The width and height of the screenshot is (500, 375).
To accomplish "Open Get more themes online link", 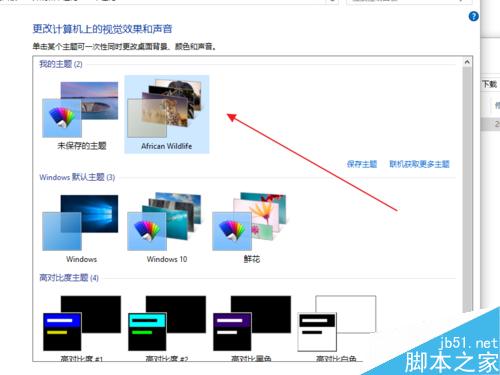I will [419, 164].
